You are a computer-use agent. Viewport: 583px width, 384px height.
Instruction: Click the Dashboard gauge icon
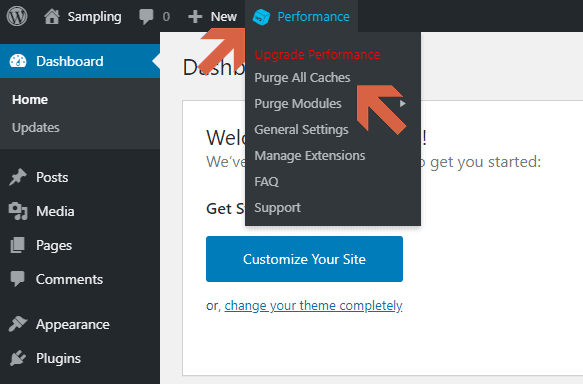[x=18, y=61]
